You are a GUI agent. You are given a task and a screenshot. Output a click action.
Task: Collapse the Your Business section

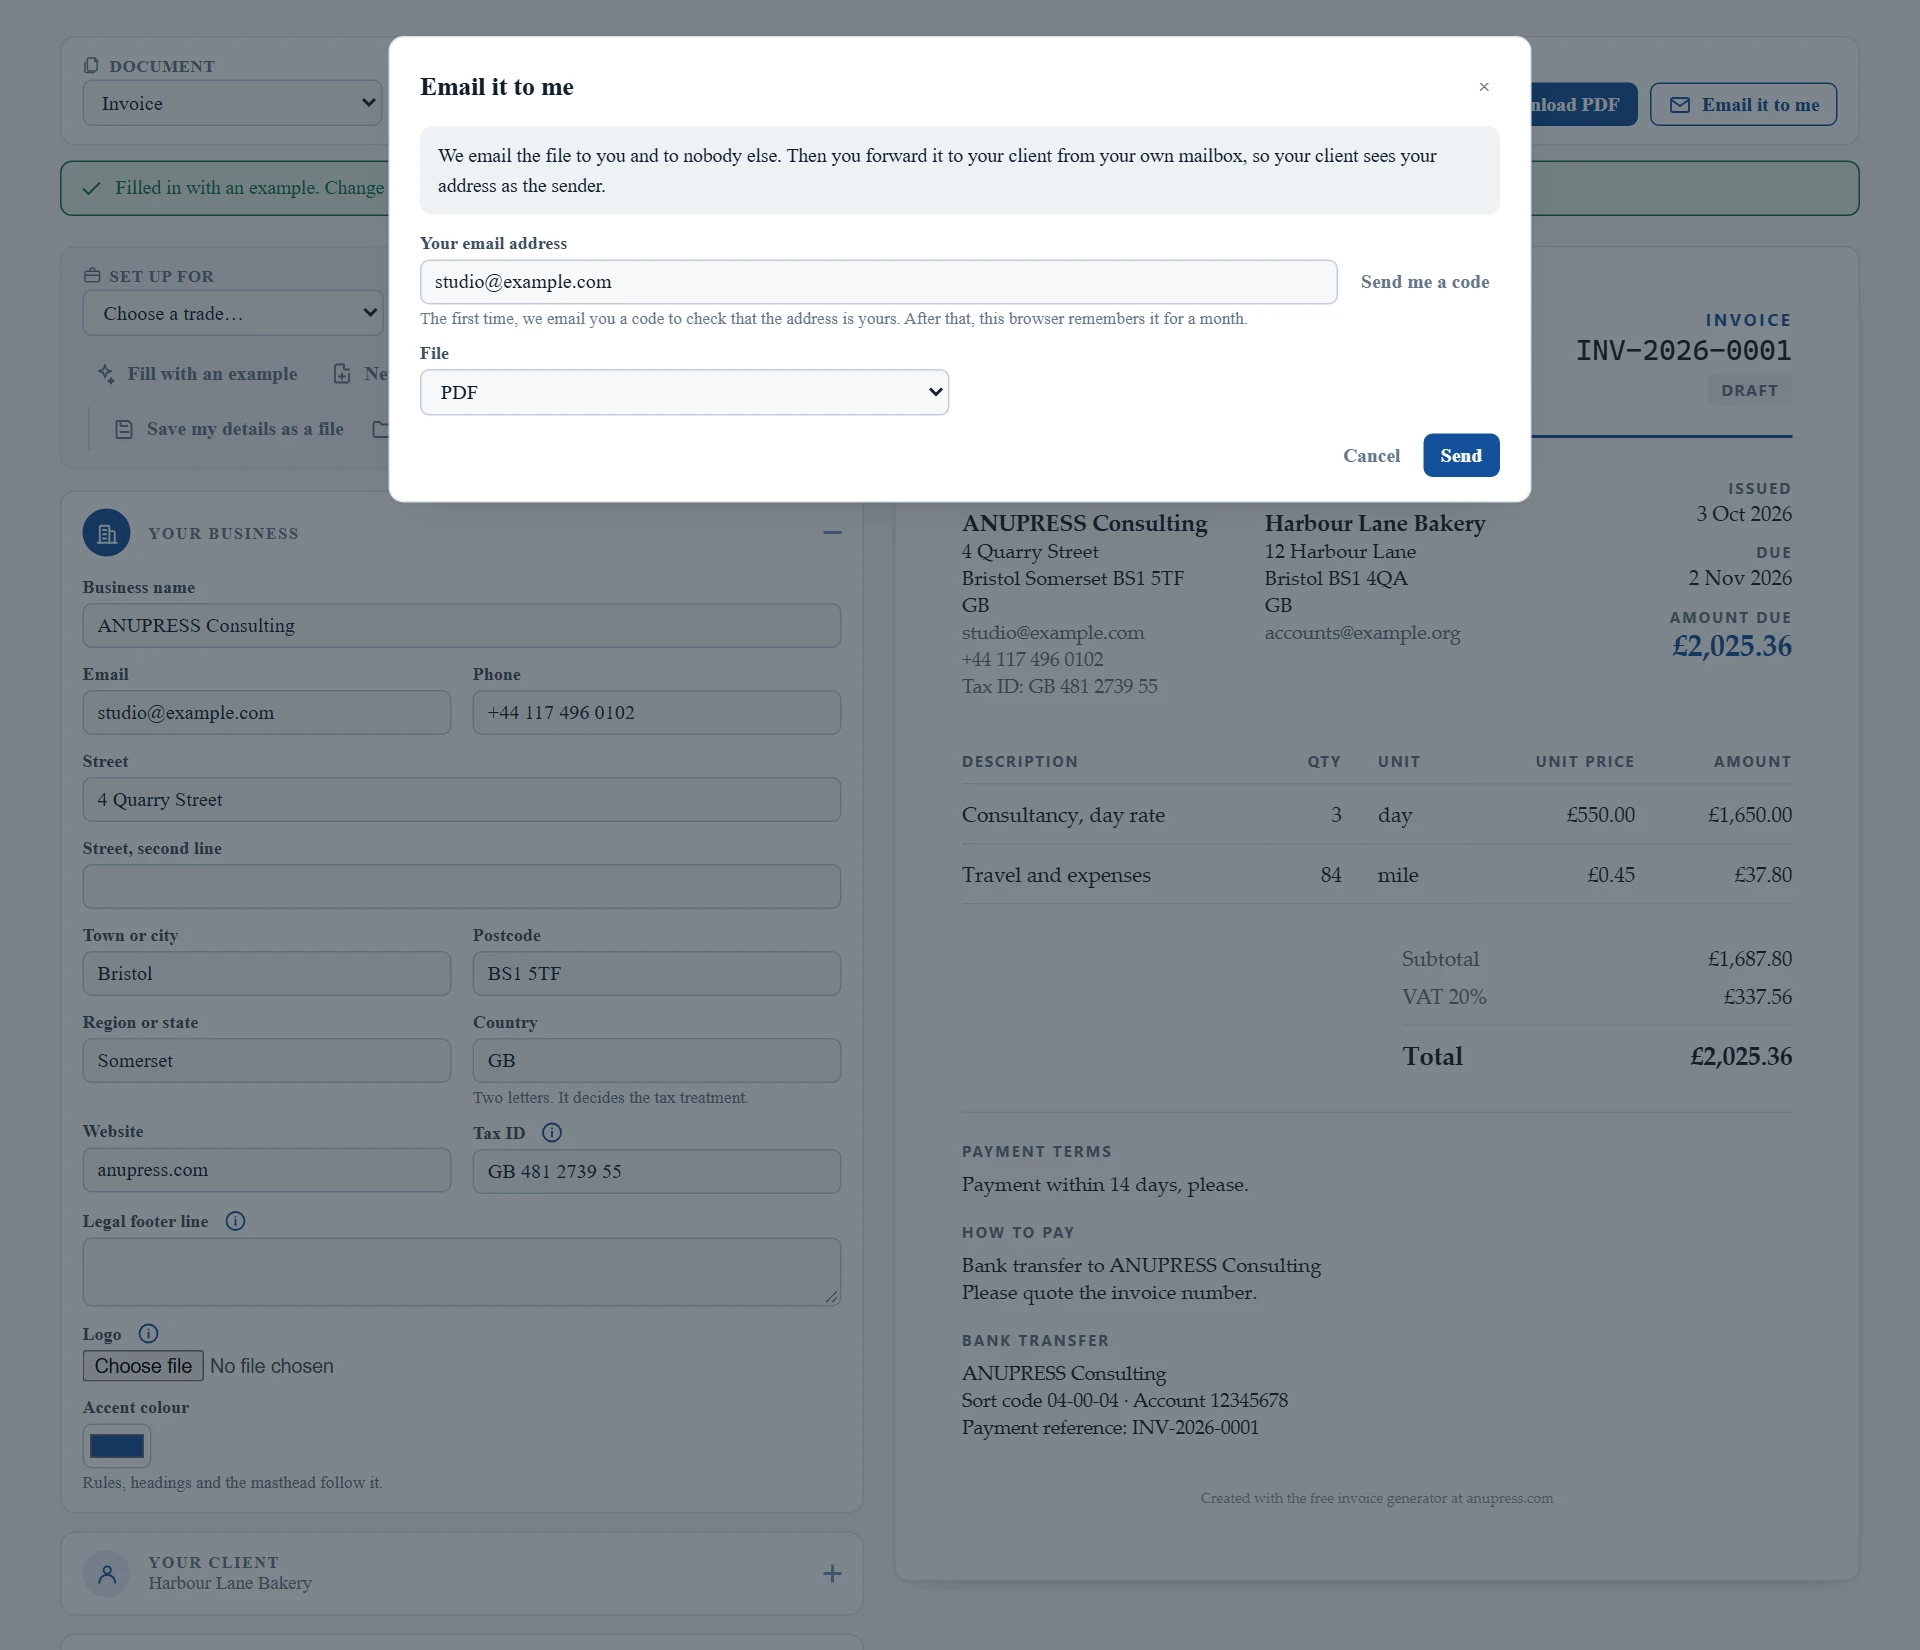(832, 533)
